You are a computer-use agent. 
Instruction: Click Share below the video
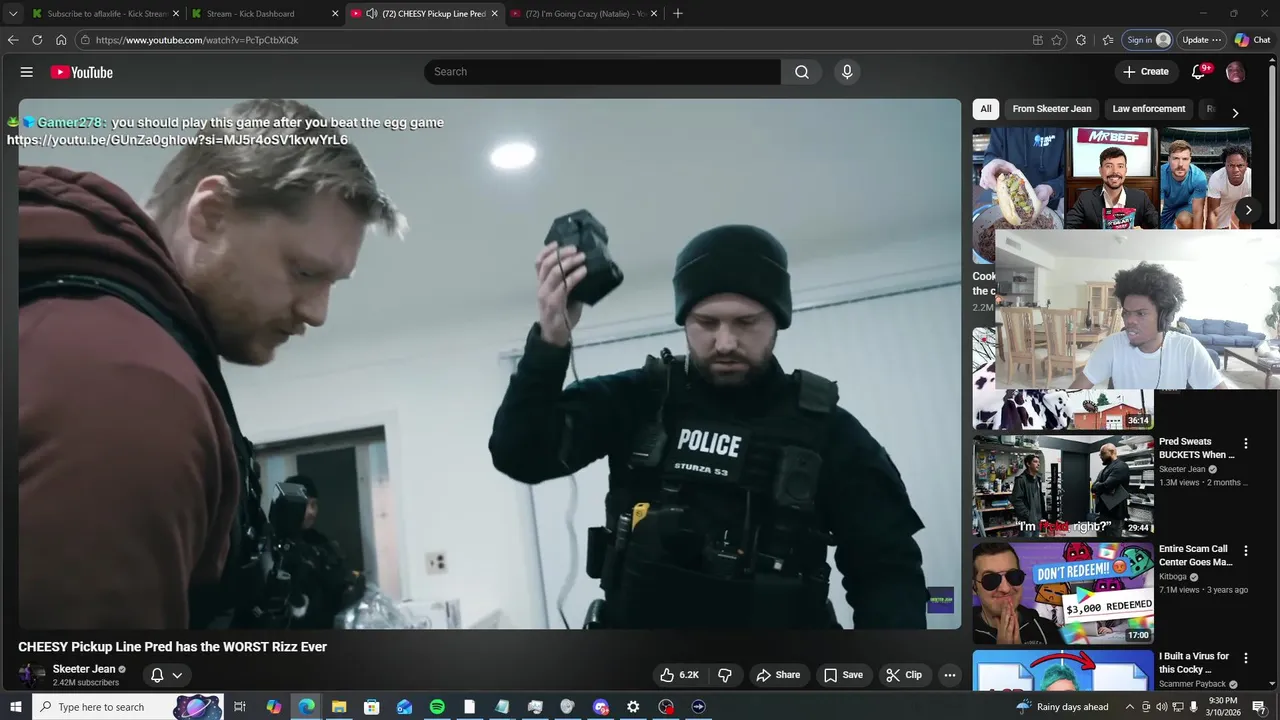[x=778, y=675]
